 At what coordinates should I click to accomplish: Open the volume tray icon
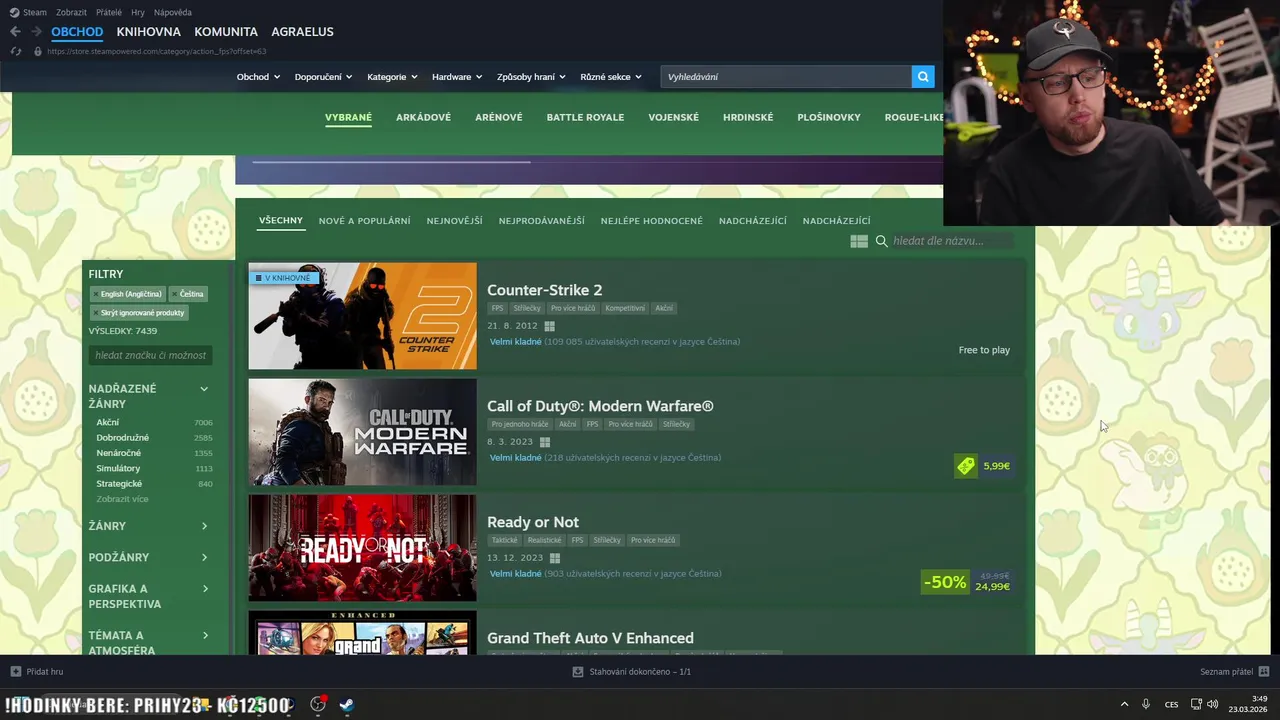pos(1212,704)
